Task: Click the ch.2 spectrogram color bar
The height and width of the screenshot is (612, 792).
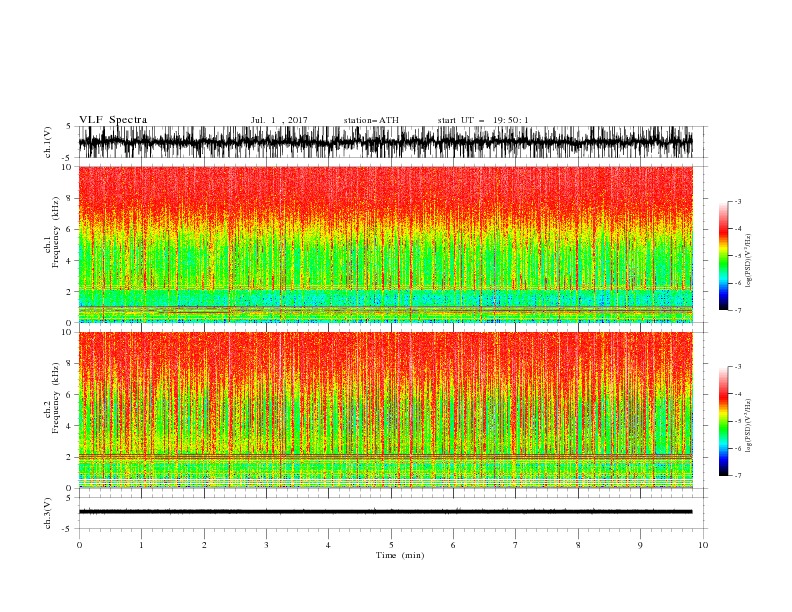Action: pos(723,421)
